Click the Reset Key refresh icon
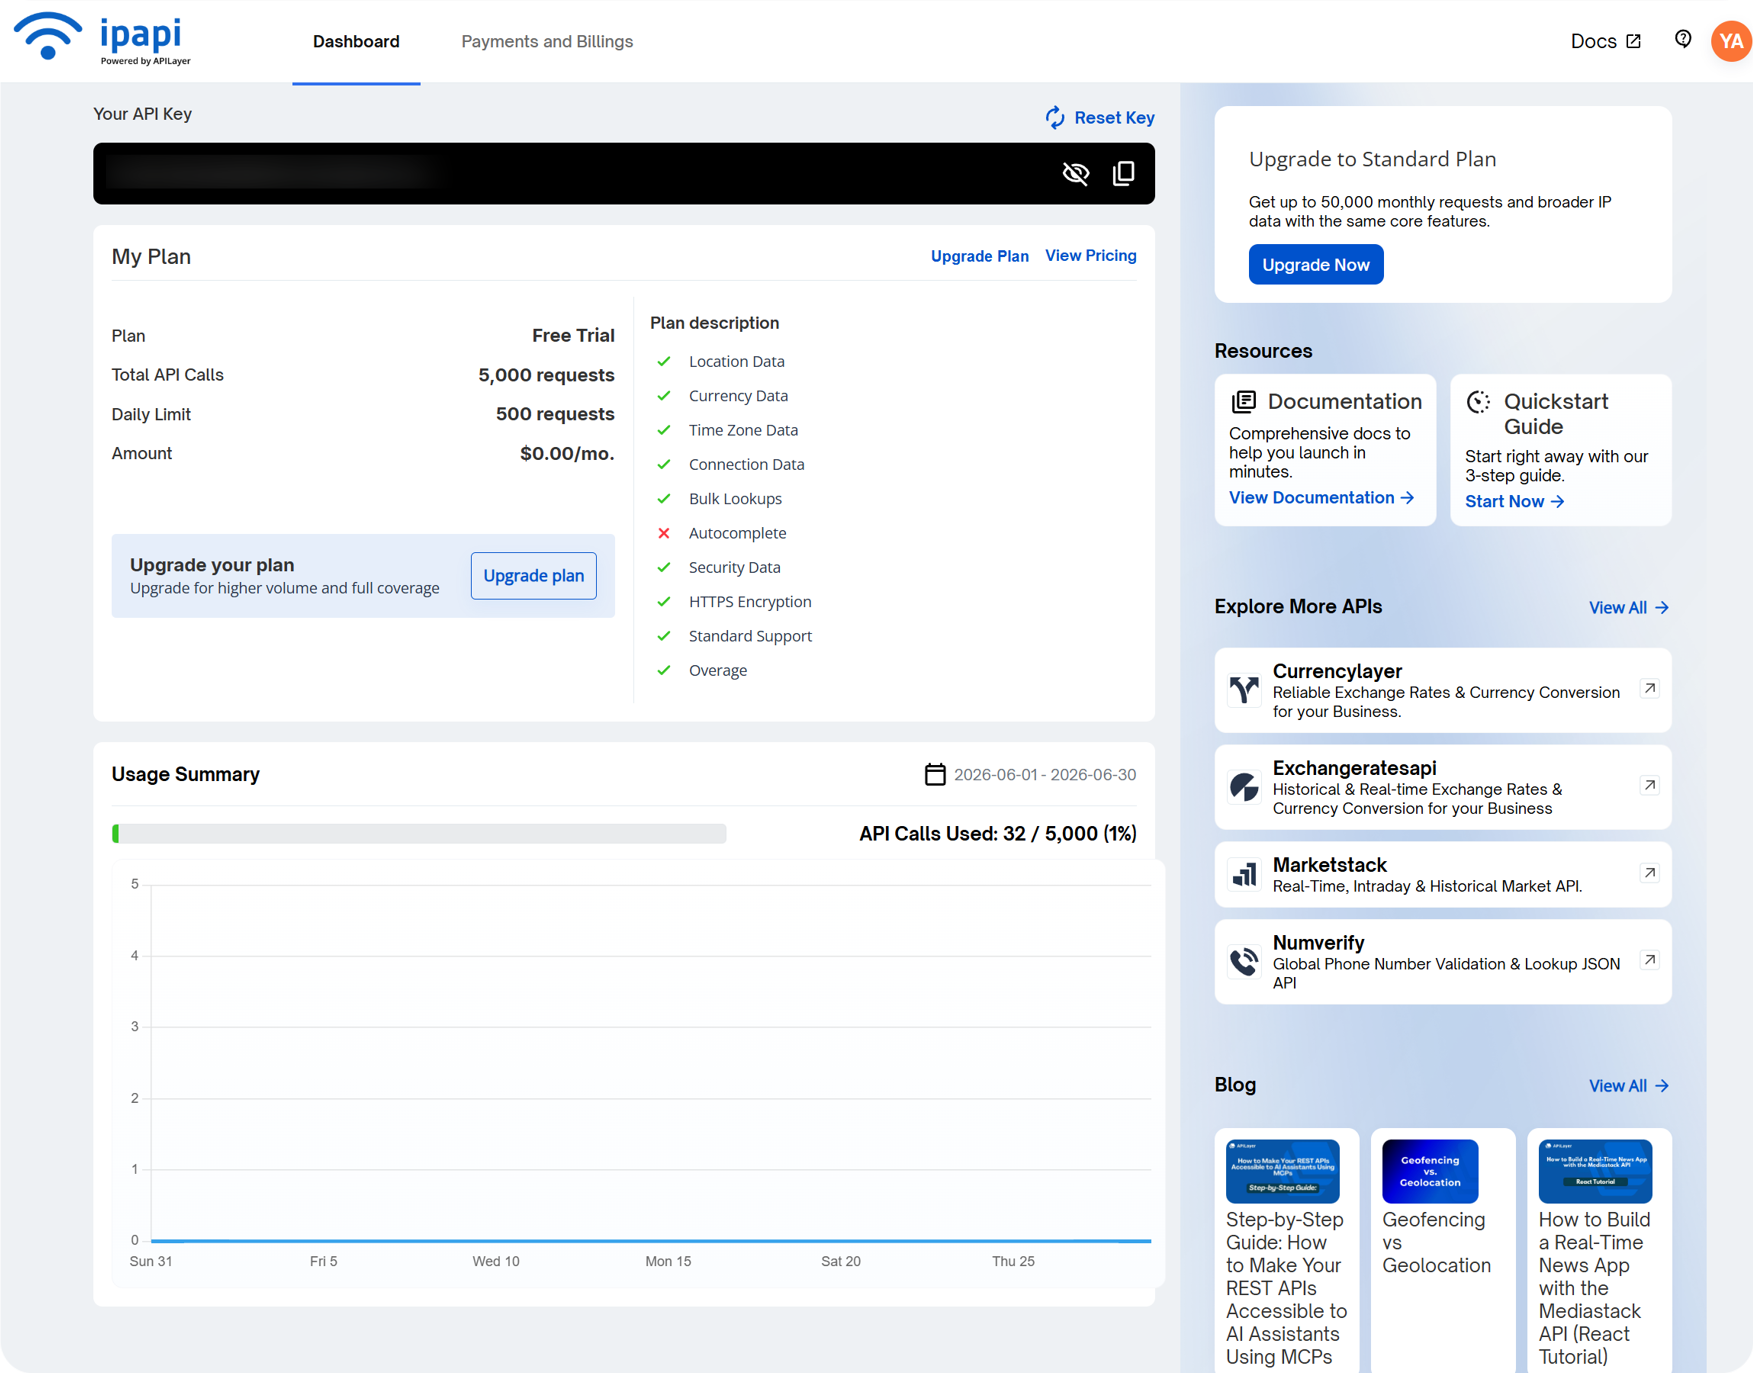The width and height of the screenshot is (1753, 1373). (1055, 117)
